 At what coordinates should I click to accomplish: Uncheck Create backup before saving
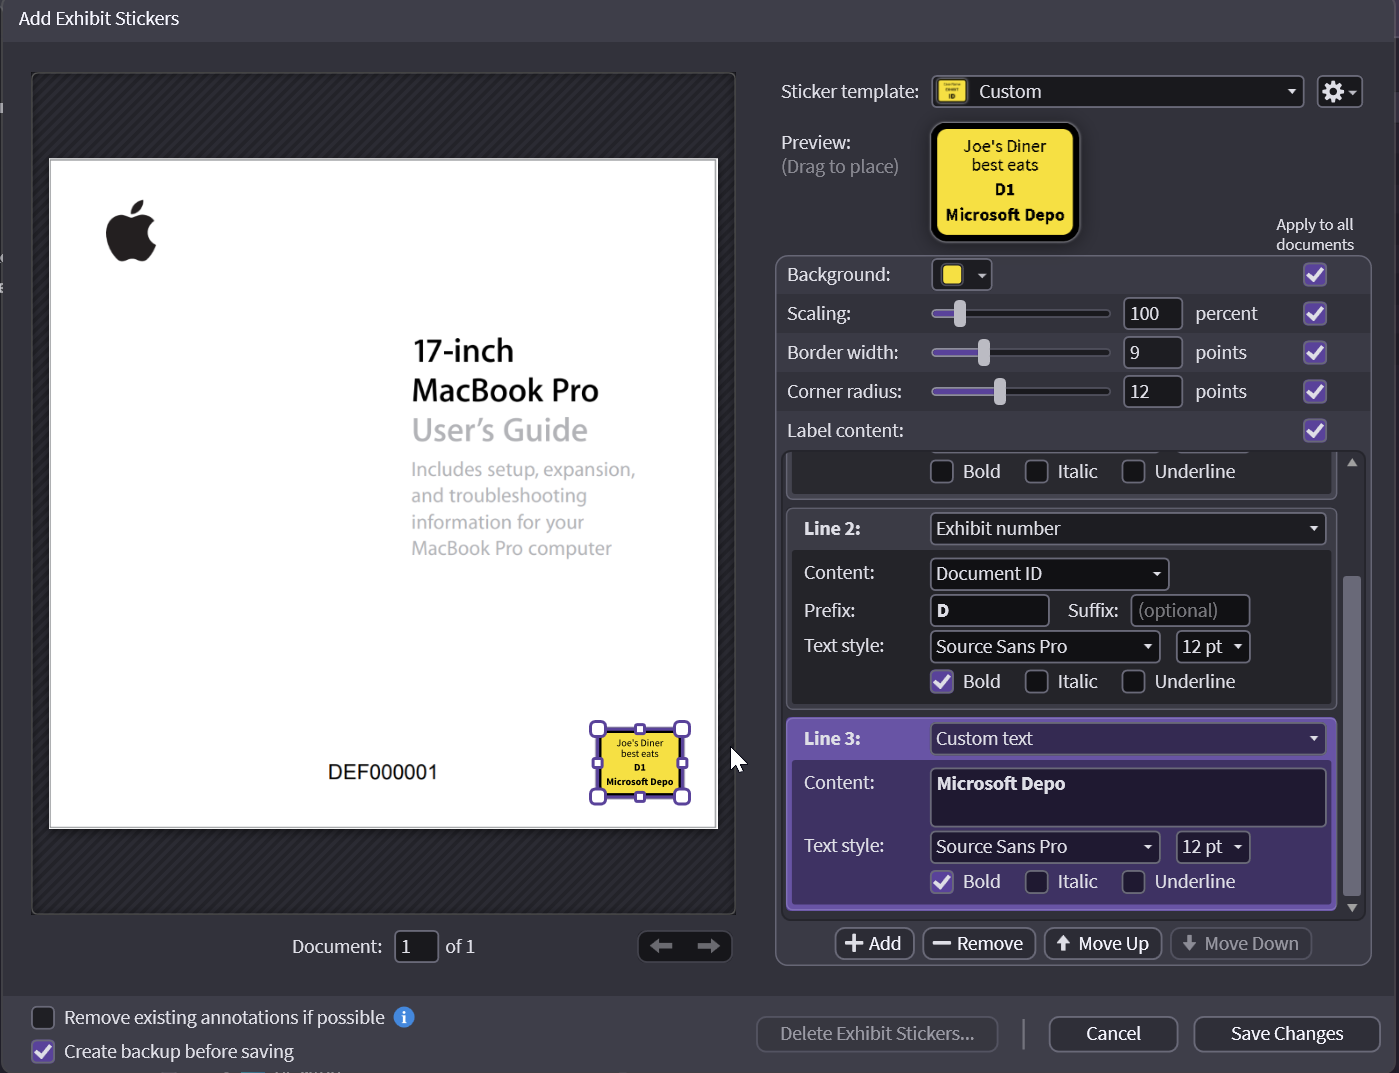point(43,1051)
